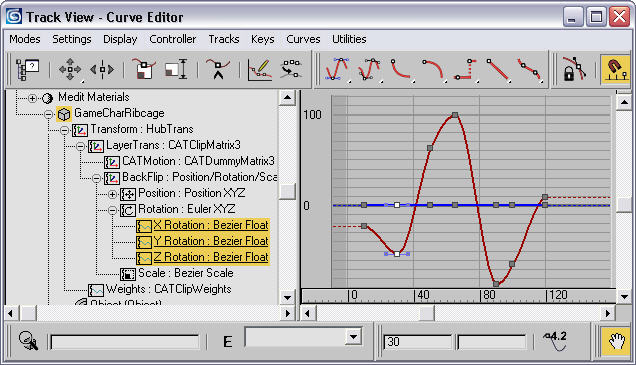Set tangents to Step icon
This screenshot has height=365, width=636.
465,70
